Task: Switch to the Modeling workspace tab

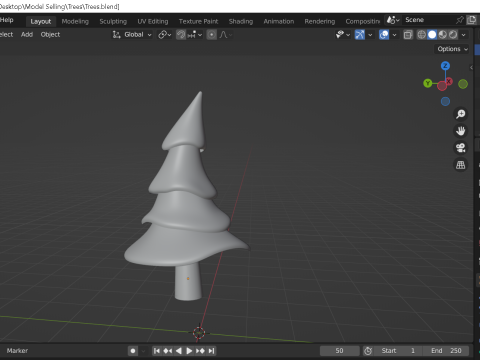Action: point(75,21)
